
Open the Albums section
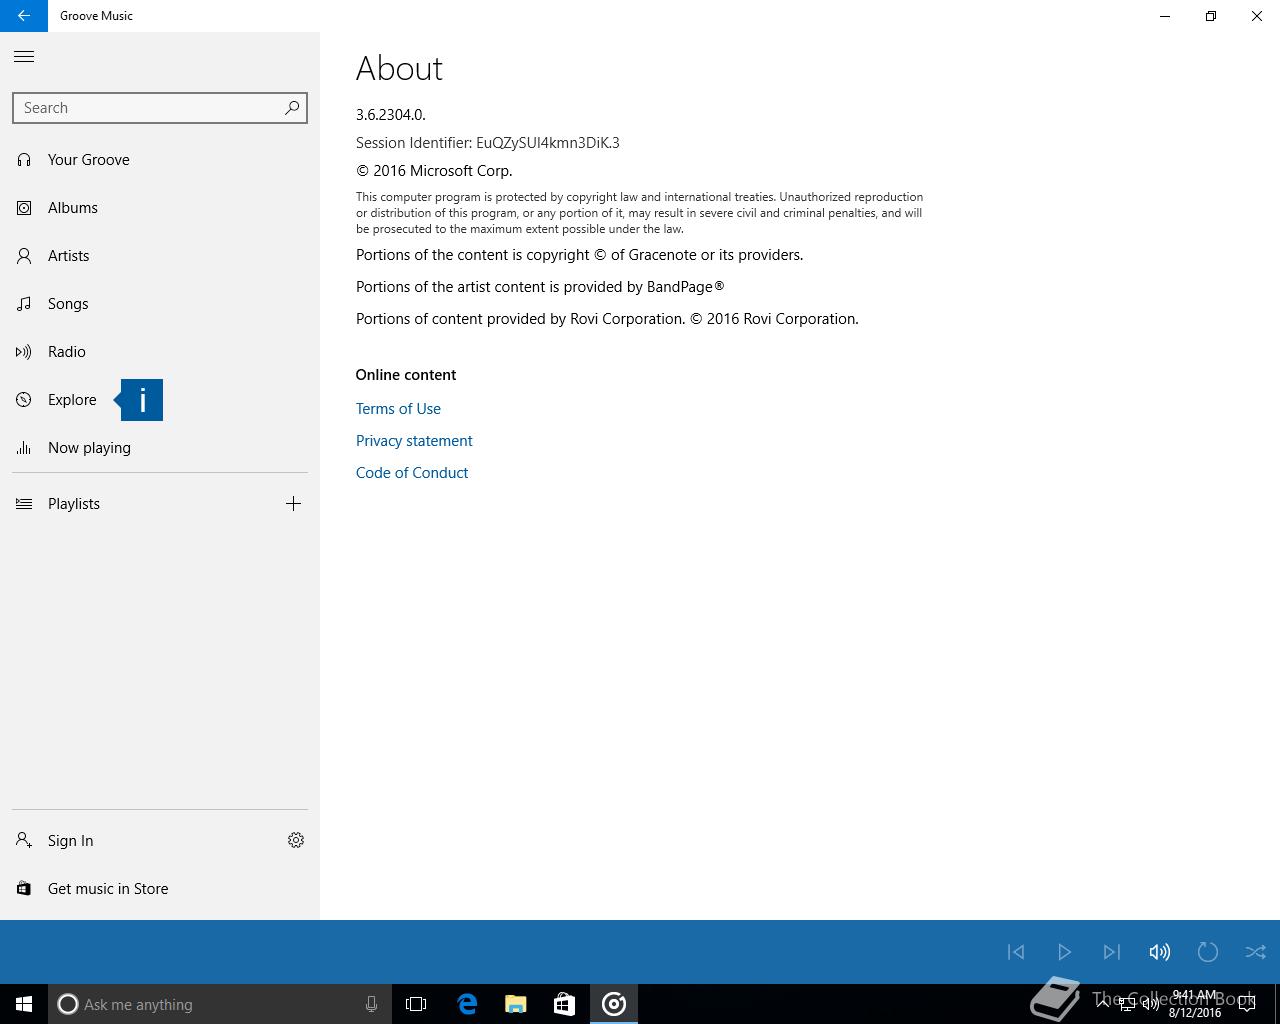(160, 208)
